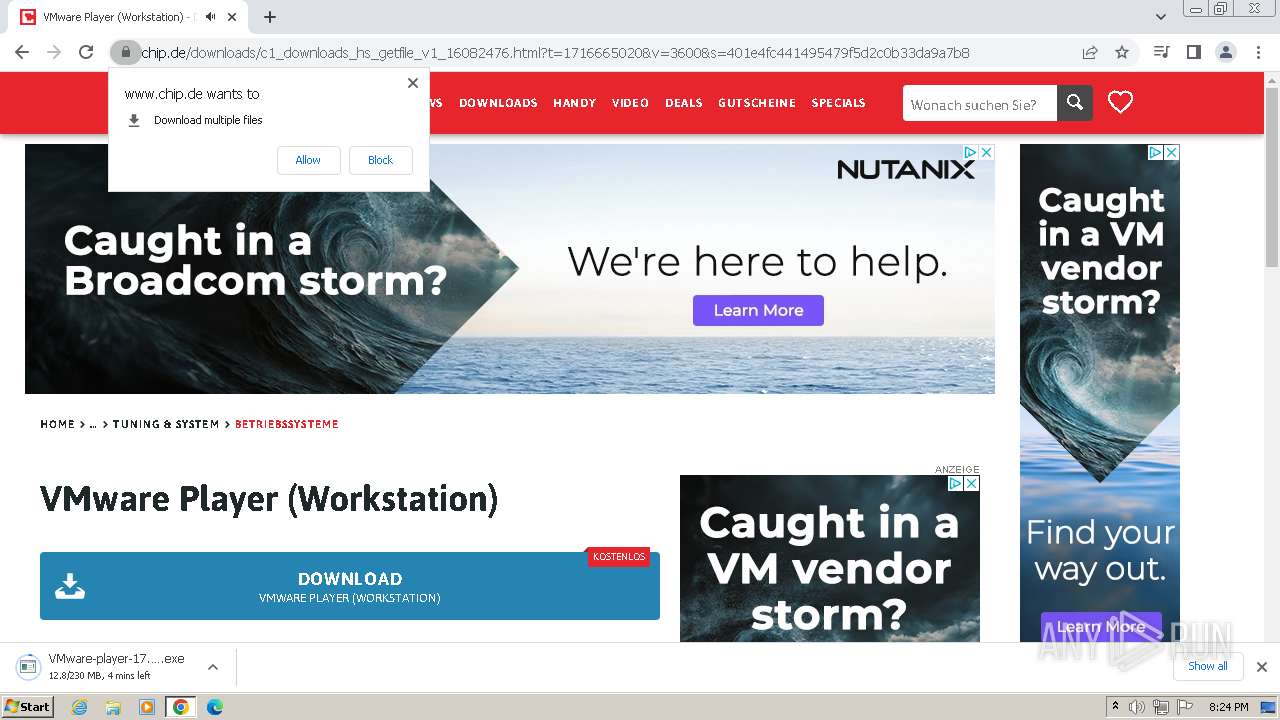Click the Wonach suchen Sie search field
This screenshot has height=720, width=1280.
tap(980, 103)
